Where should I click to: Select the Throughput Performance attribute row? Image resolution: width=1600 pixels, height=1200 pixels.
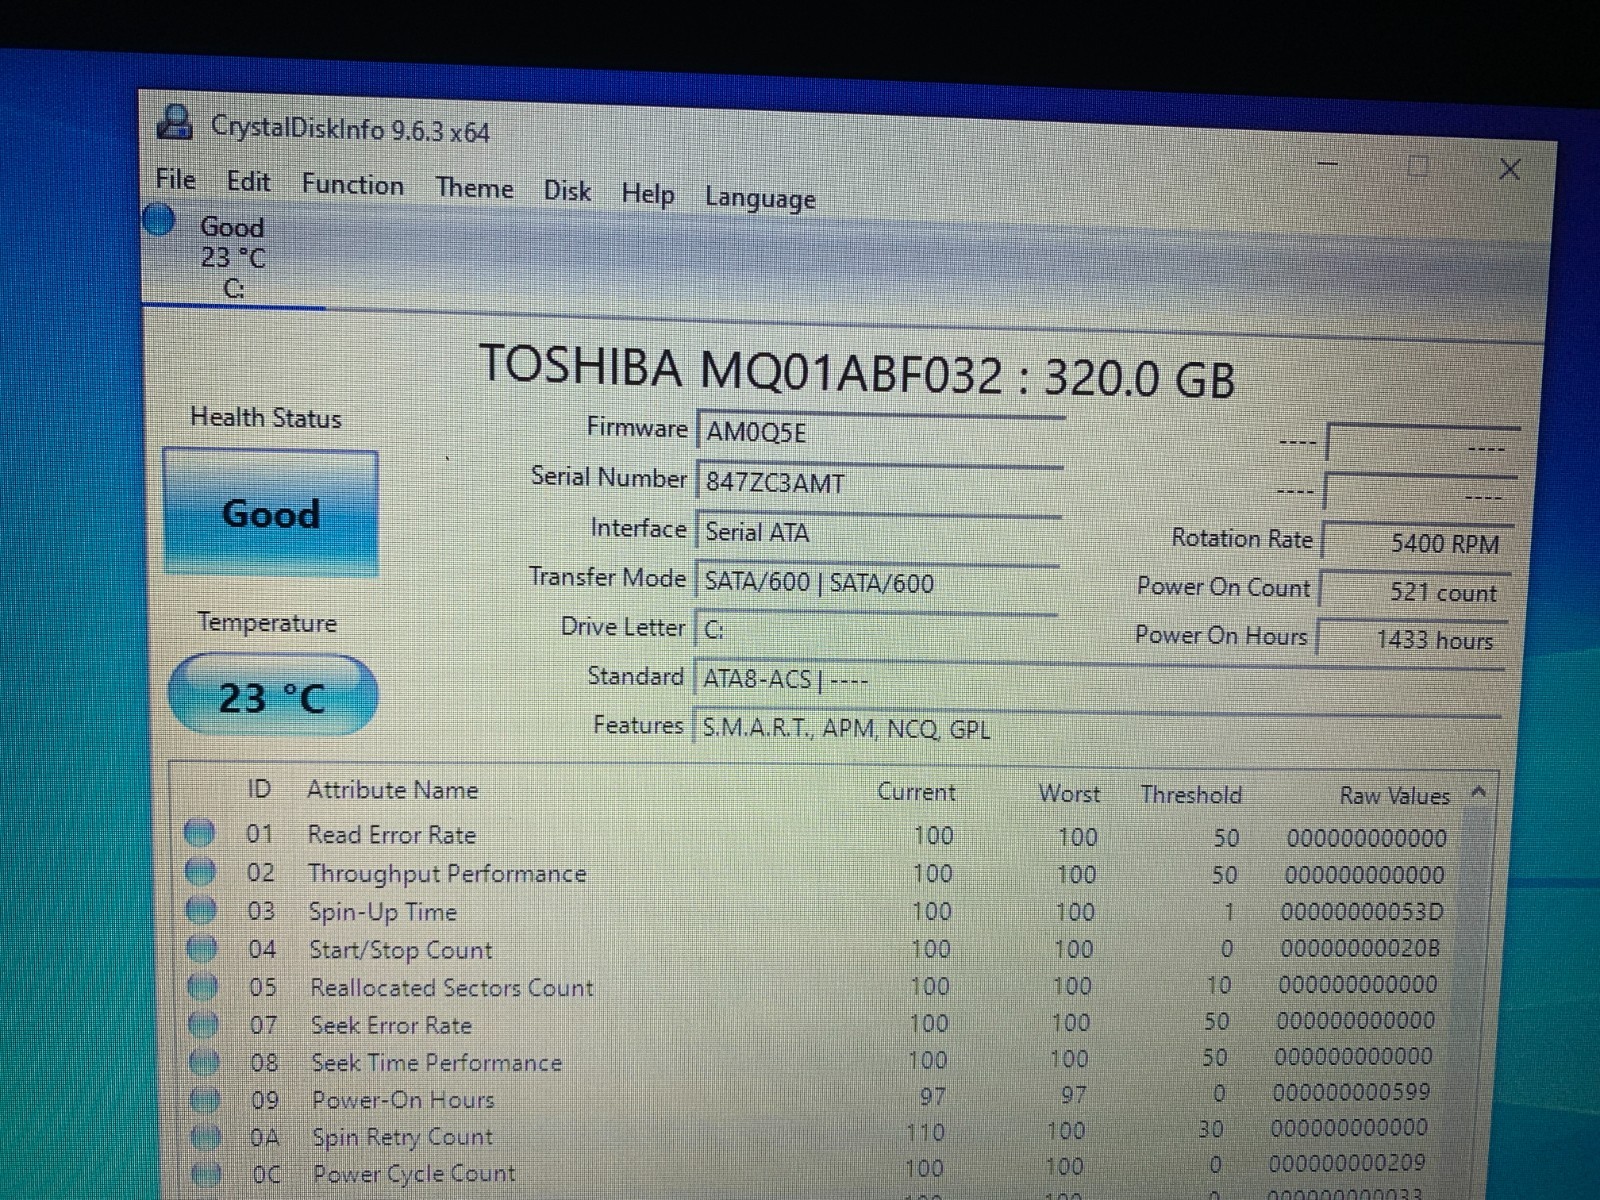[x=816, y=874]
